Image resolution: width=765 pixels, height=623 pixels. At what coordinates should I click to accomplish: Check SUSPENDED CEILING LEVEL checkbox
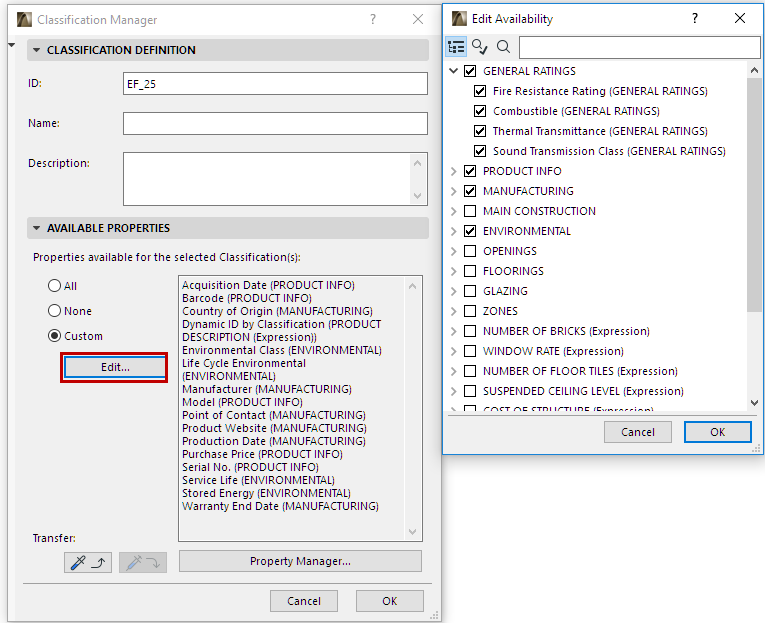click(x=470, y=391)
